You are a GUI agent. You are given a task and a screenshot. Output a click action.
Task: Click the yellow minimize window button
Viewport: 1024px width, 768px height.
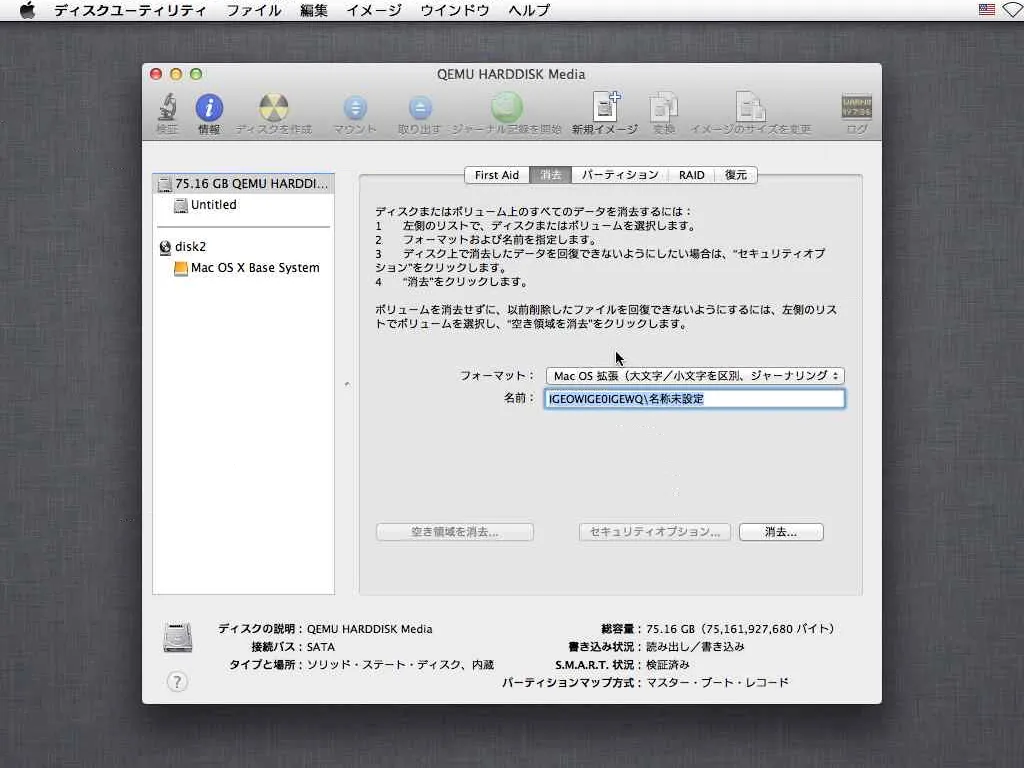click(176, 74)
